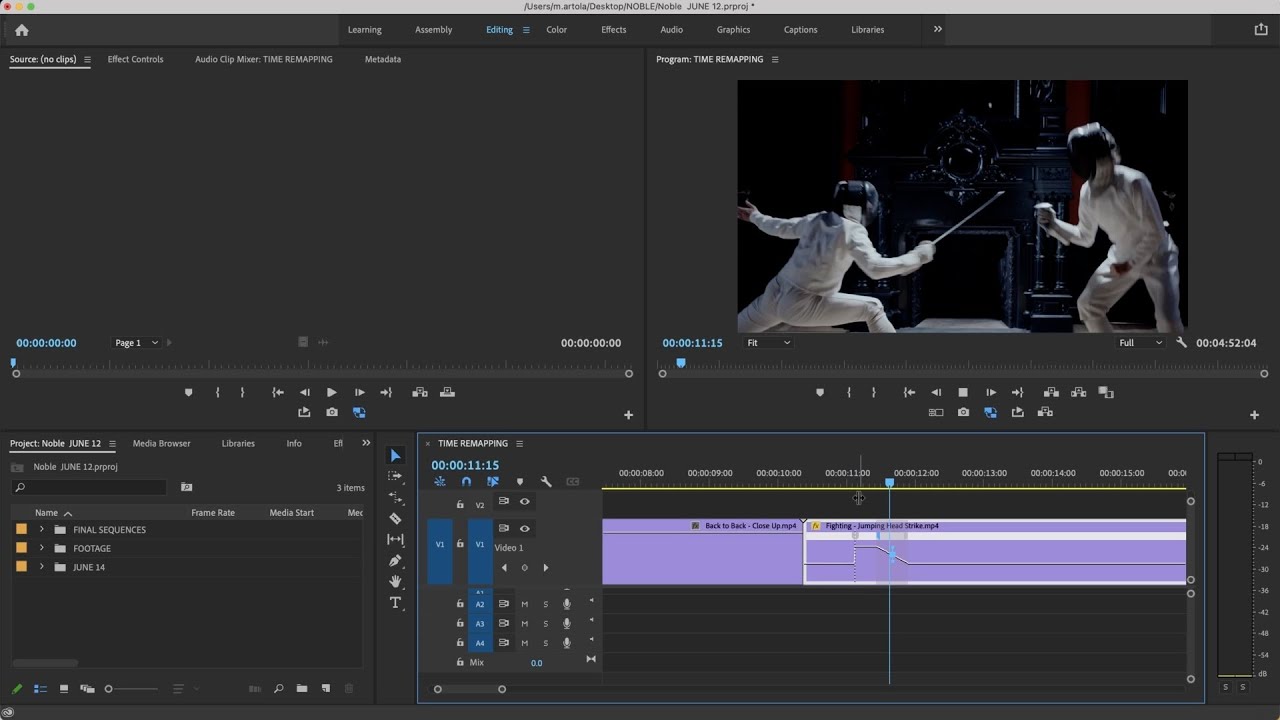Toggle track lock on V2
The height and width of the screenshot is (720, 1280).
[460, 504]
